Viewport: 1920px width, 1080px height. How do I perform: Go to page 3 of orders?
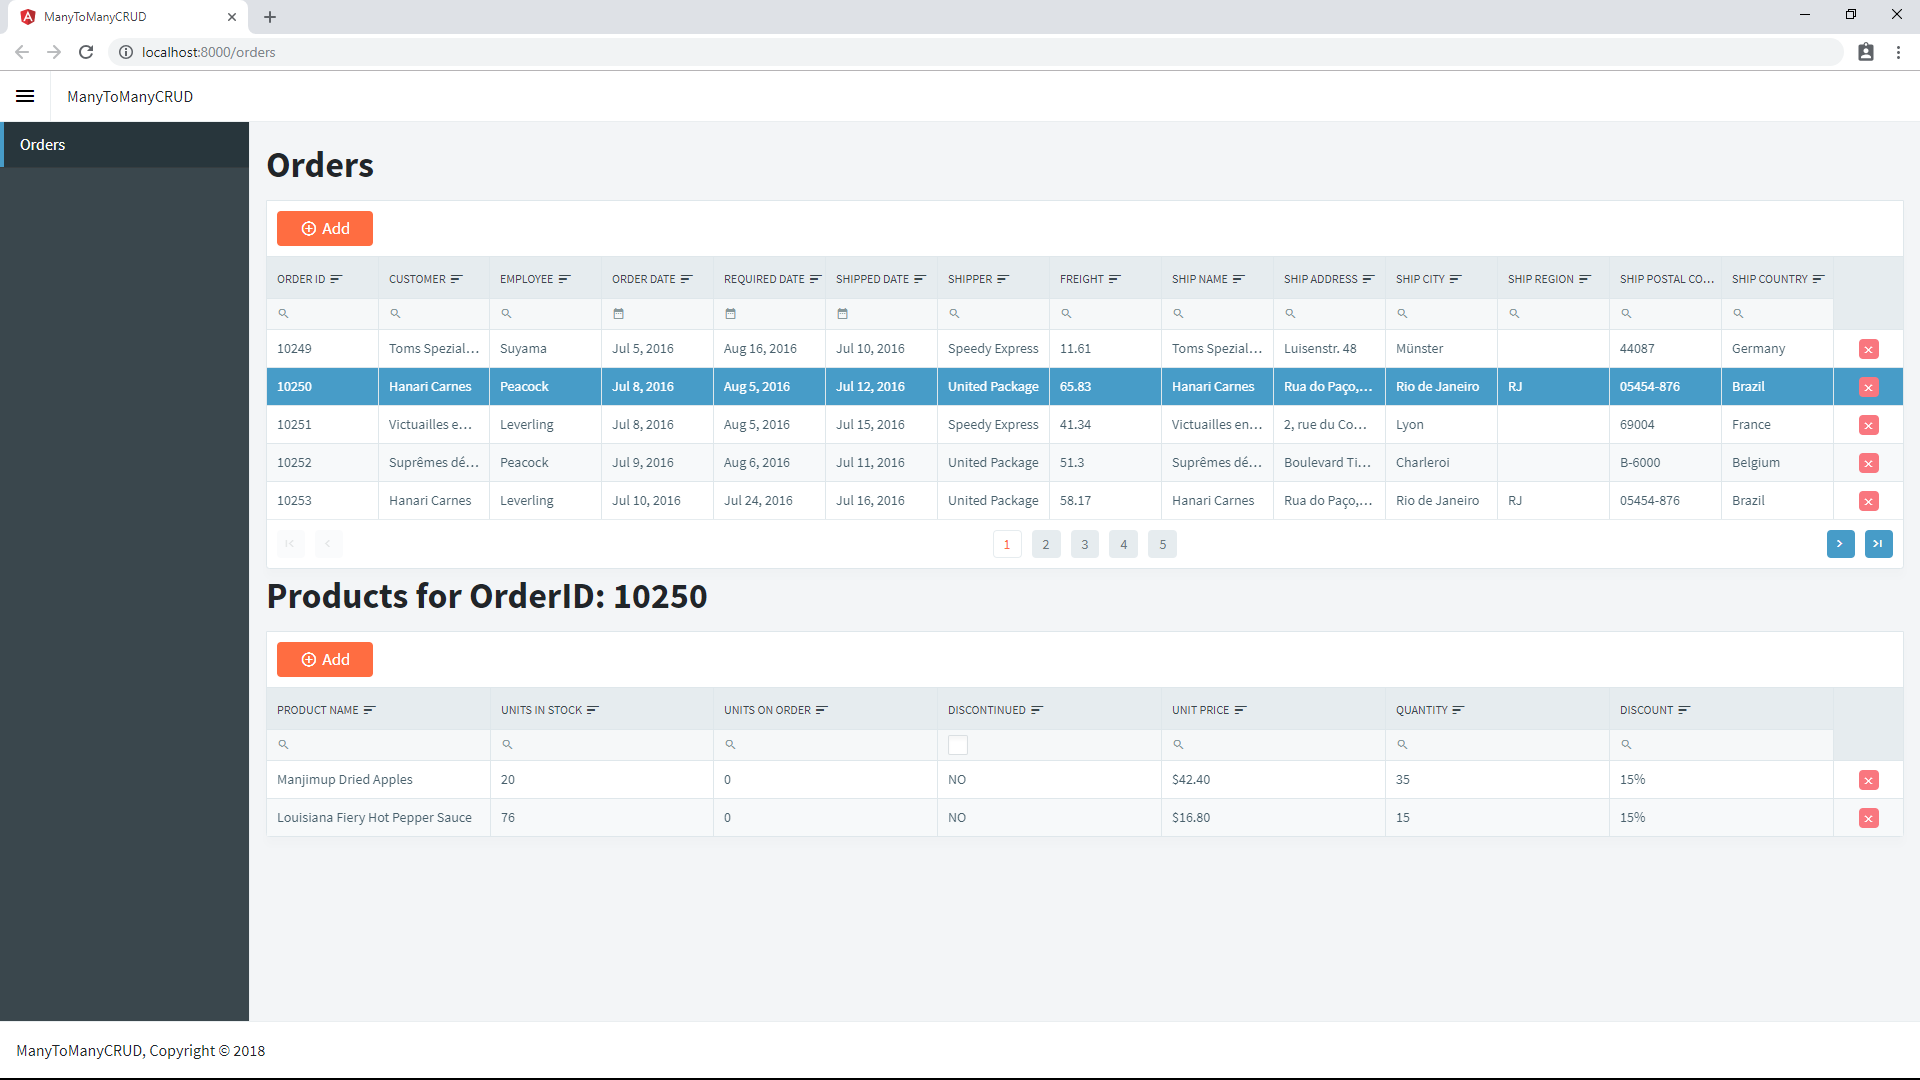[x=1084, y=544]
